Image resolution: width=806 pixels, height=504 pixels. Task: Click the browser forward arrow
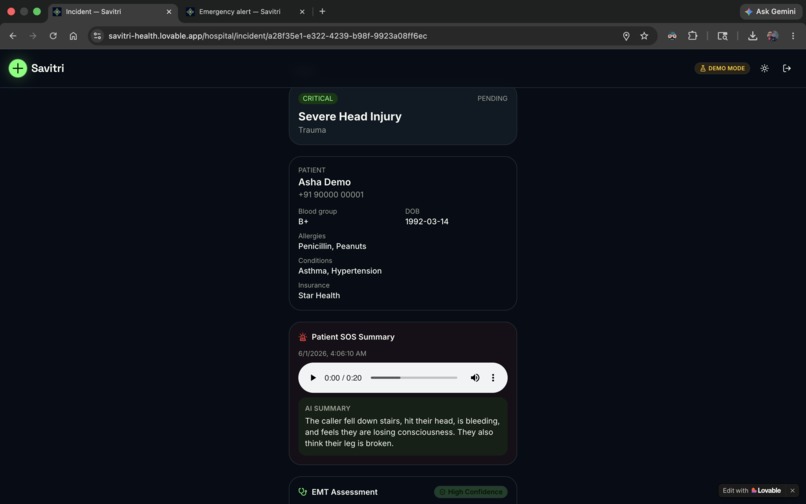click(33, 36)
